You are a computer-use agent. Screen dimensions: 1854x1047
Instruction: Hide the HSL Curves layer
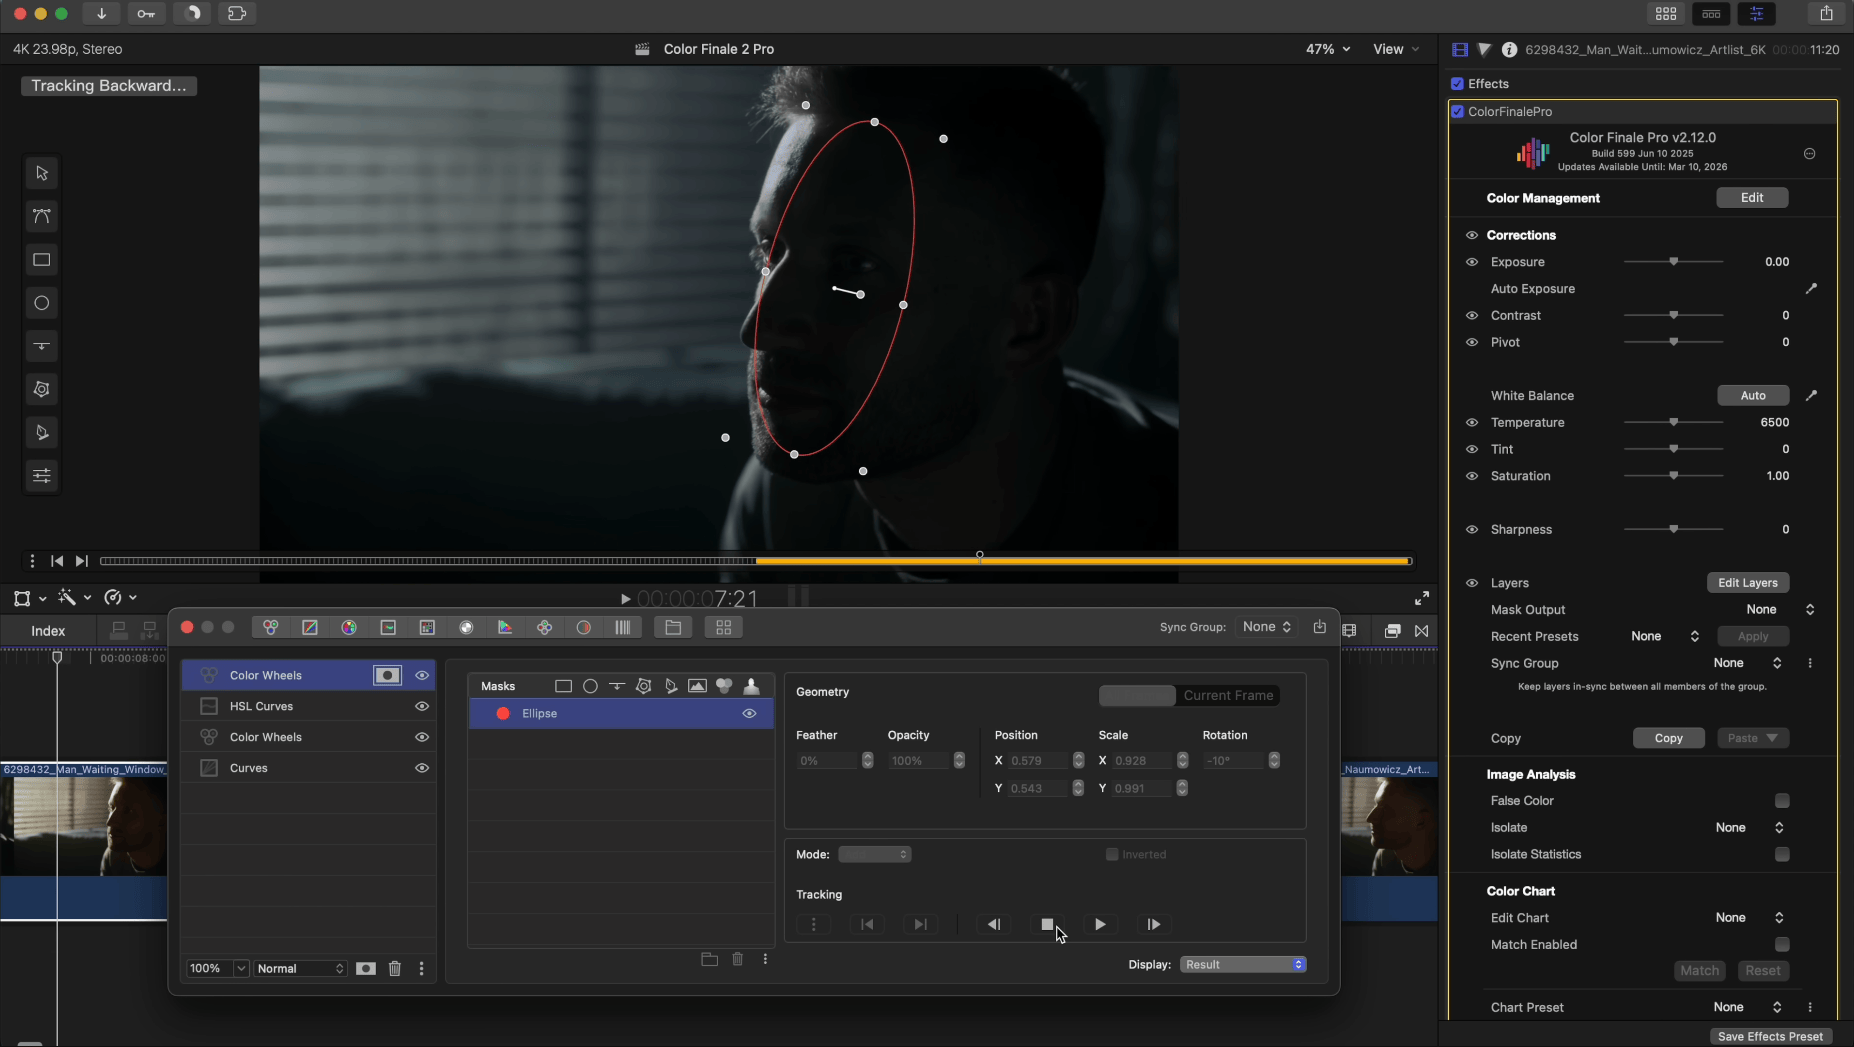(422, 706)
